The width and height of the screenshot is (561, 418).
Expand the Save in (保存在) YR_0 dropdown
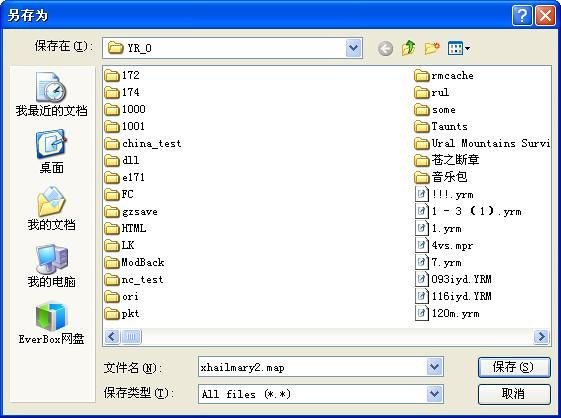pos(353,48)
